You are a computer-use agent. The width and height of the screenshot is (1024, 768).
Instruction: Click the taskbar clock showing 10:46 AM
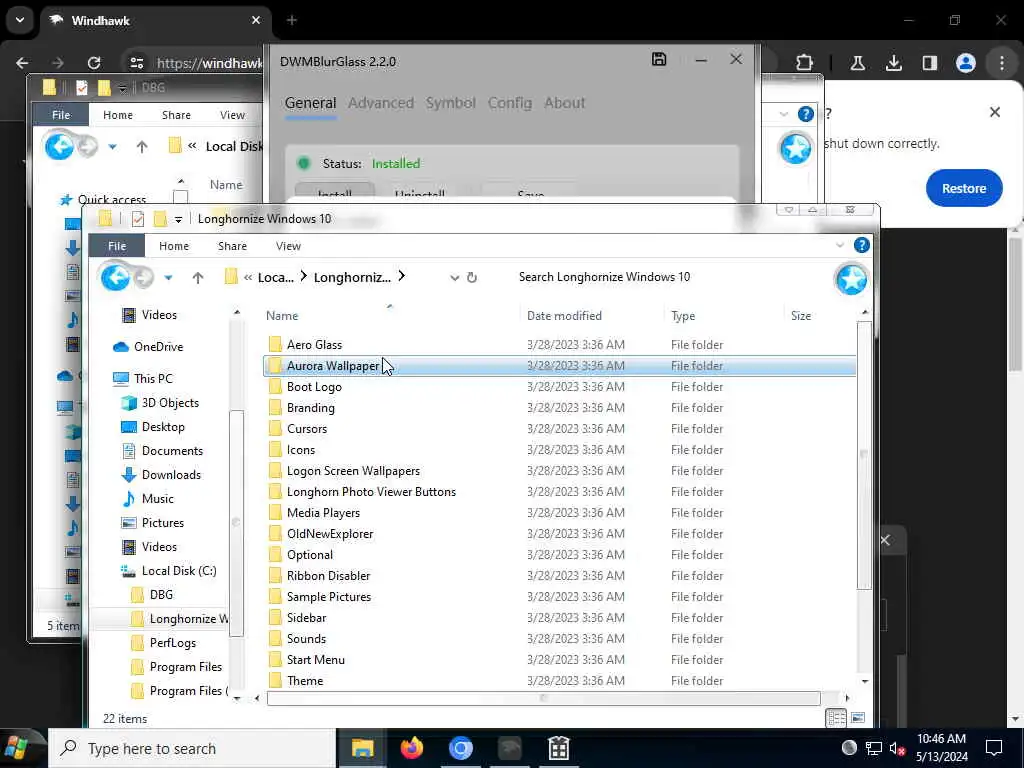[x=942, y=748]
